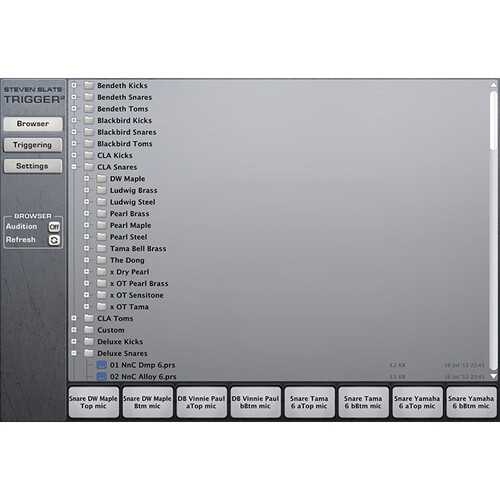Expand the Tama Bell Brass subfolder
This screenshot has height=500, width=500.
point(87,248)
